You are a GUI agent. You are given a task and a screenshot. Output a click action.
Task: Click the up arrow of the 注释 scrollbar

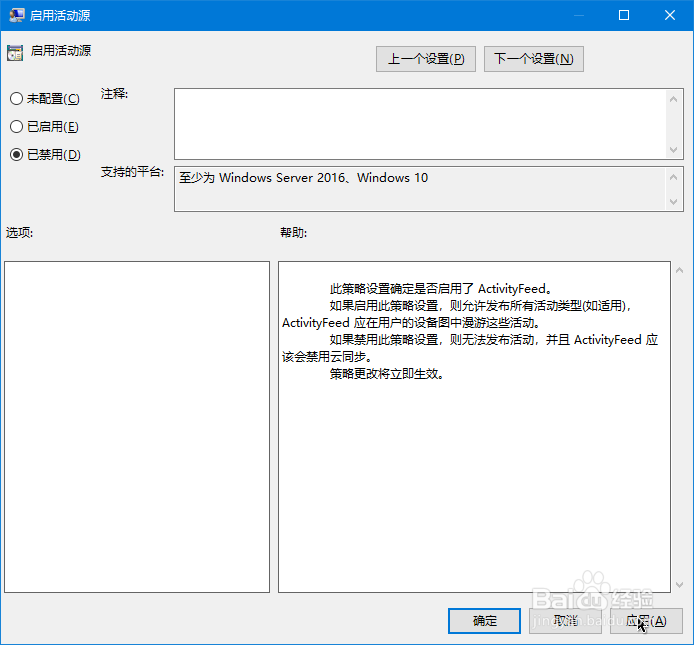673,99
